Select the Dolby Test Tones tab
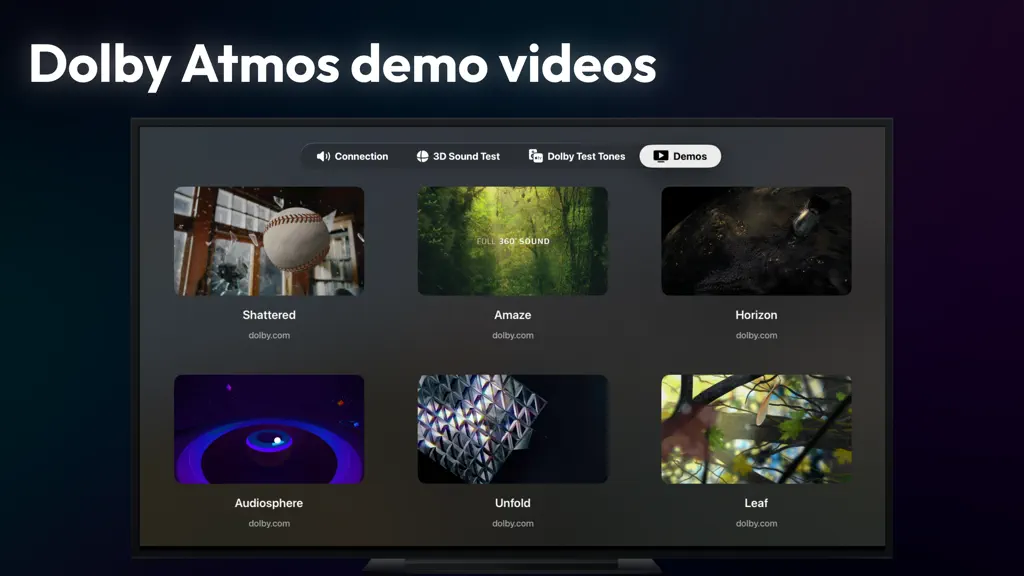The height and width of the screenshot is (576, 1024). click(x=577, y=156)
